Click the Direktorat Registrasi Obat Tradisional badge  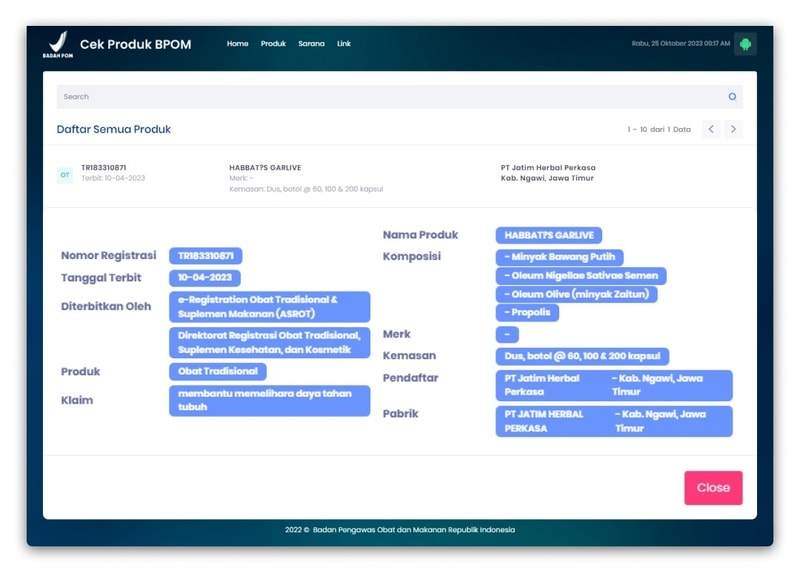coord(269,342)
